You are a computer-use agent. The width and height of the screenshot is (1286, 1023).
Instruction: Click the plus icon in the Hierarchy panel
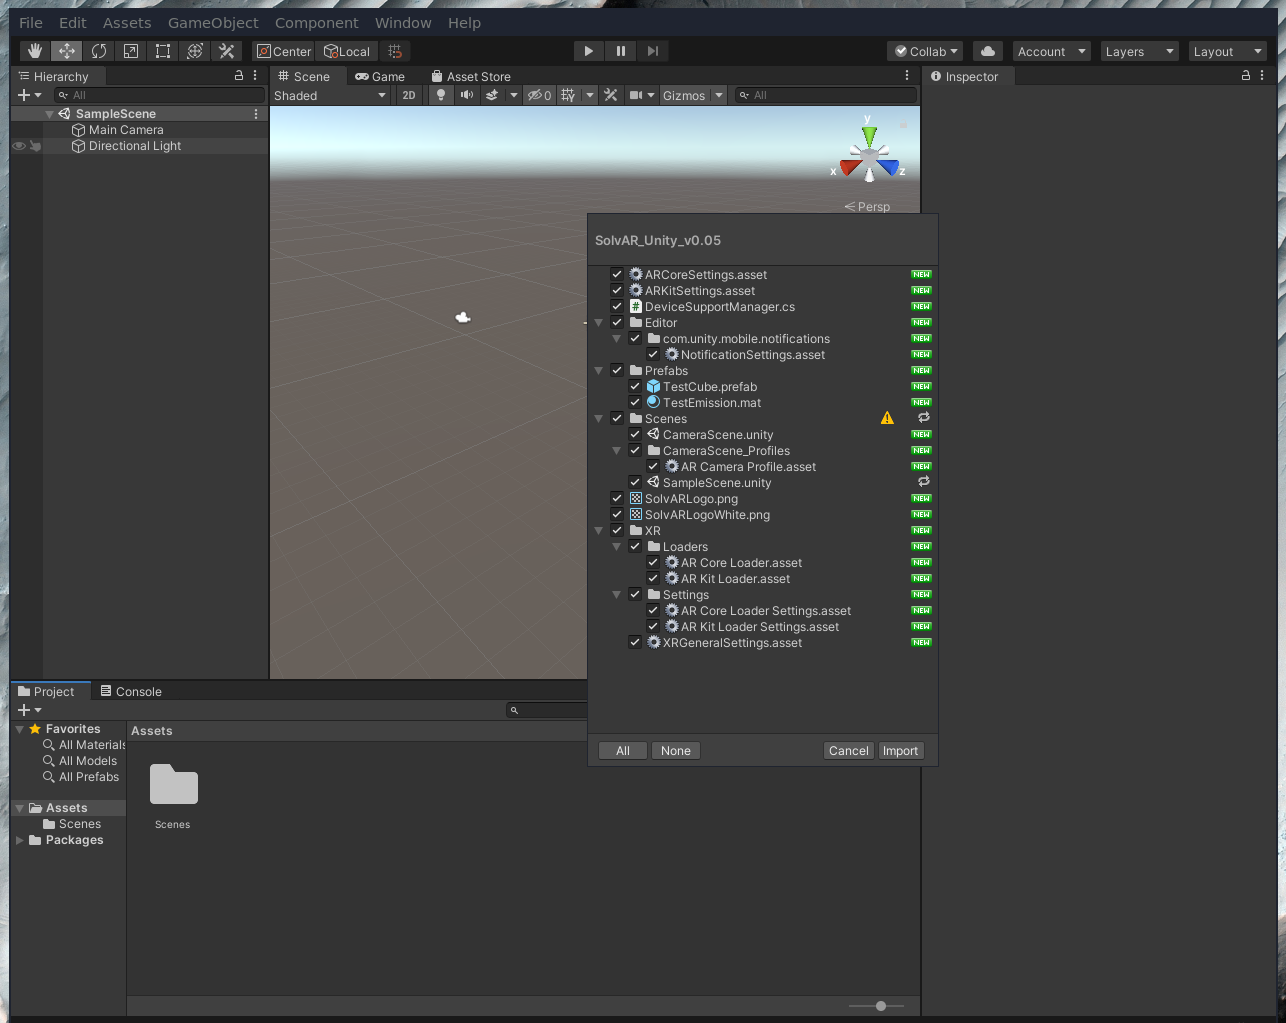coord(24,95)
